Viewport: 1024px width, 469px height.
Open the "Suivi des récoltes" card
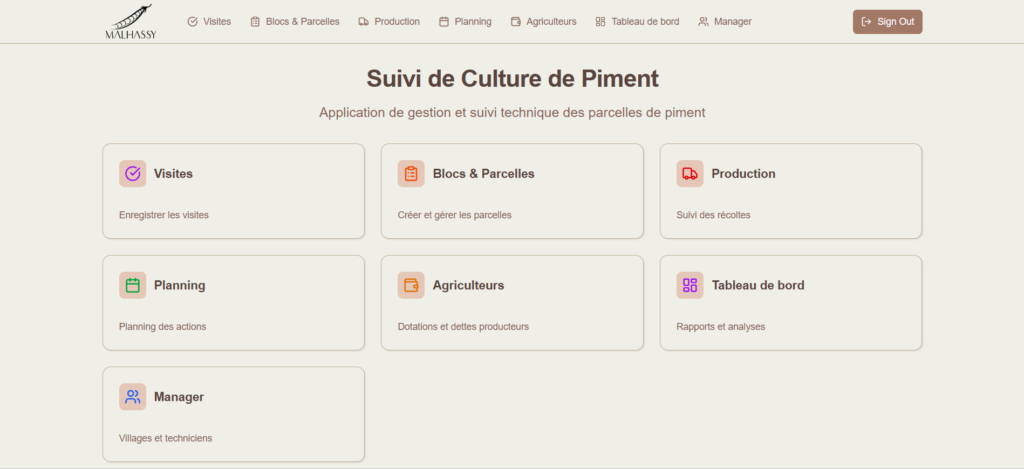(791, 191)
